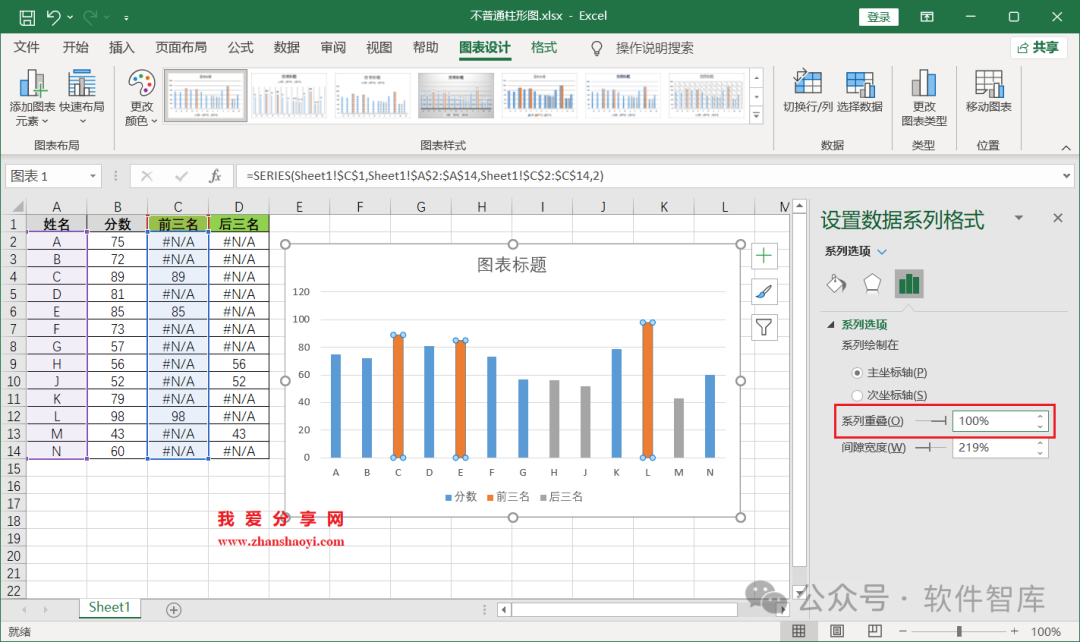Switch to the Data tab
This screenshot has height=642, width=1080.
click(287, 48)
